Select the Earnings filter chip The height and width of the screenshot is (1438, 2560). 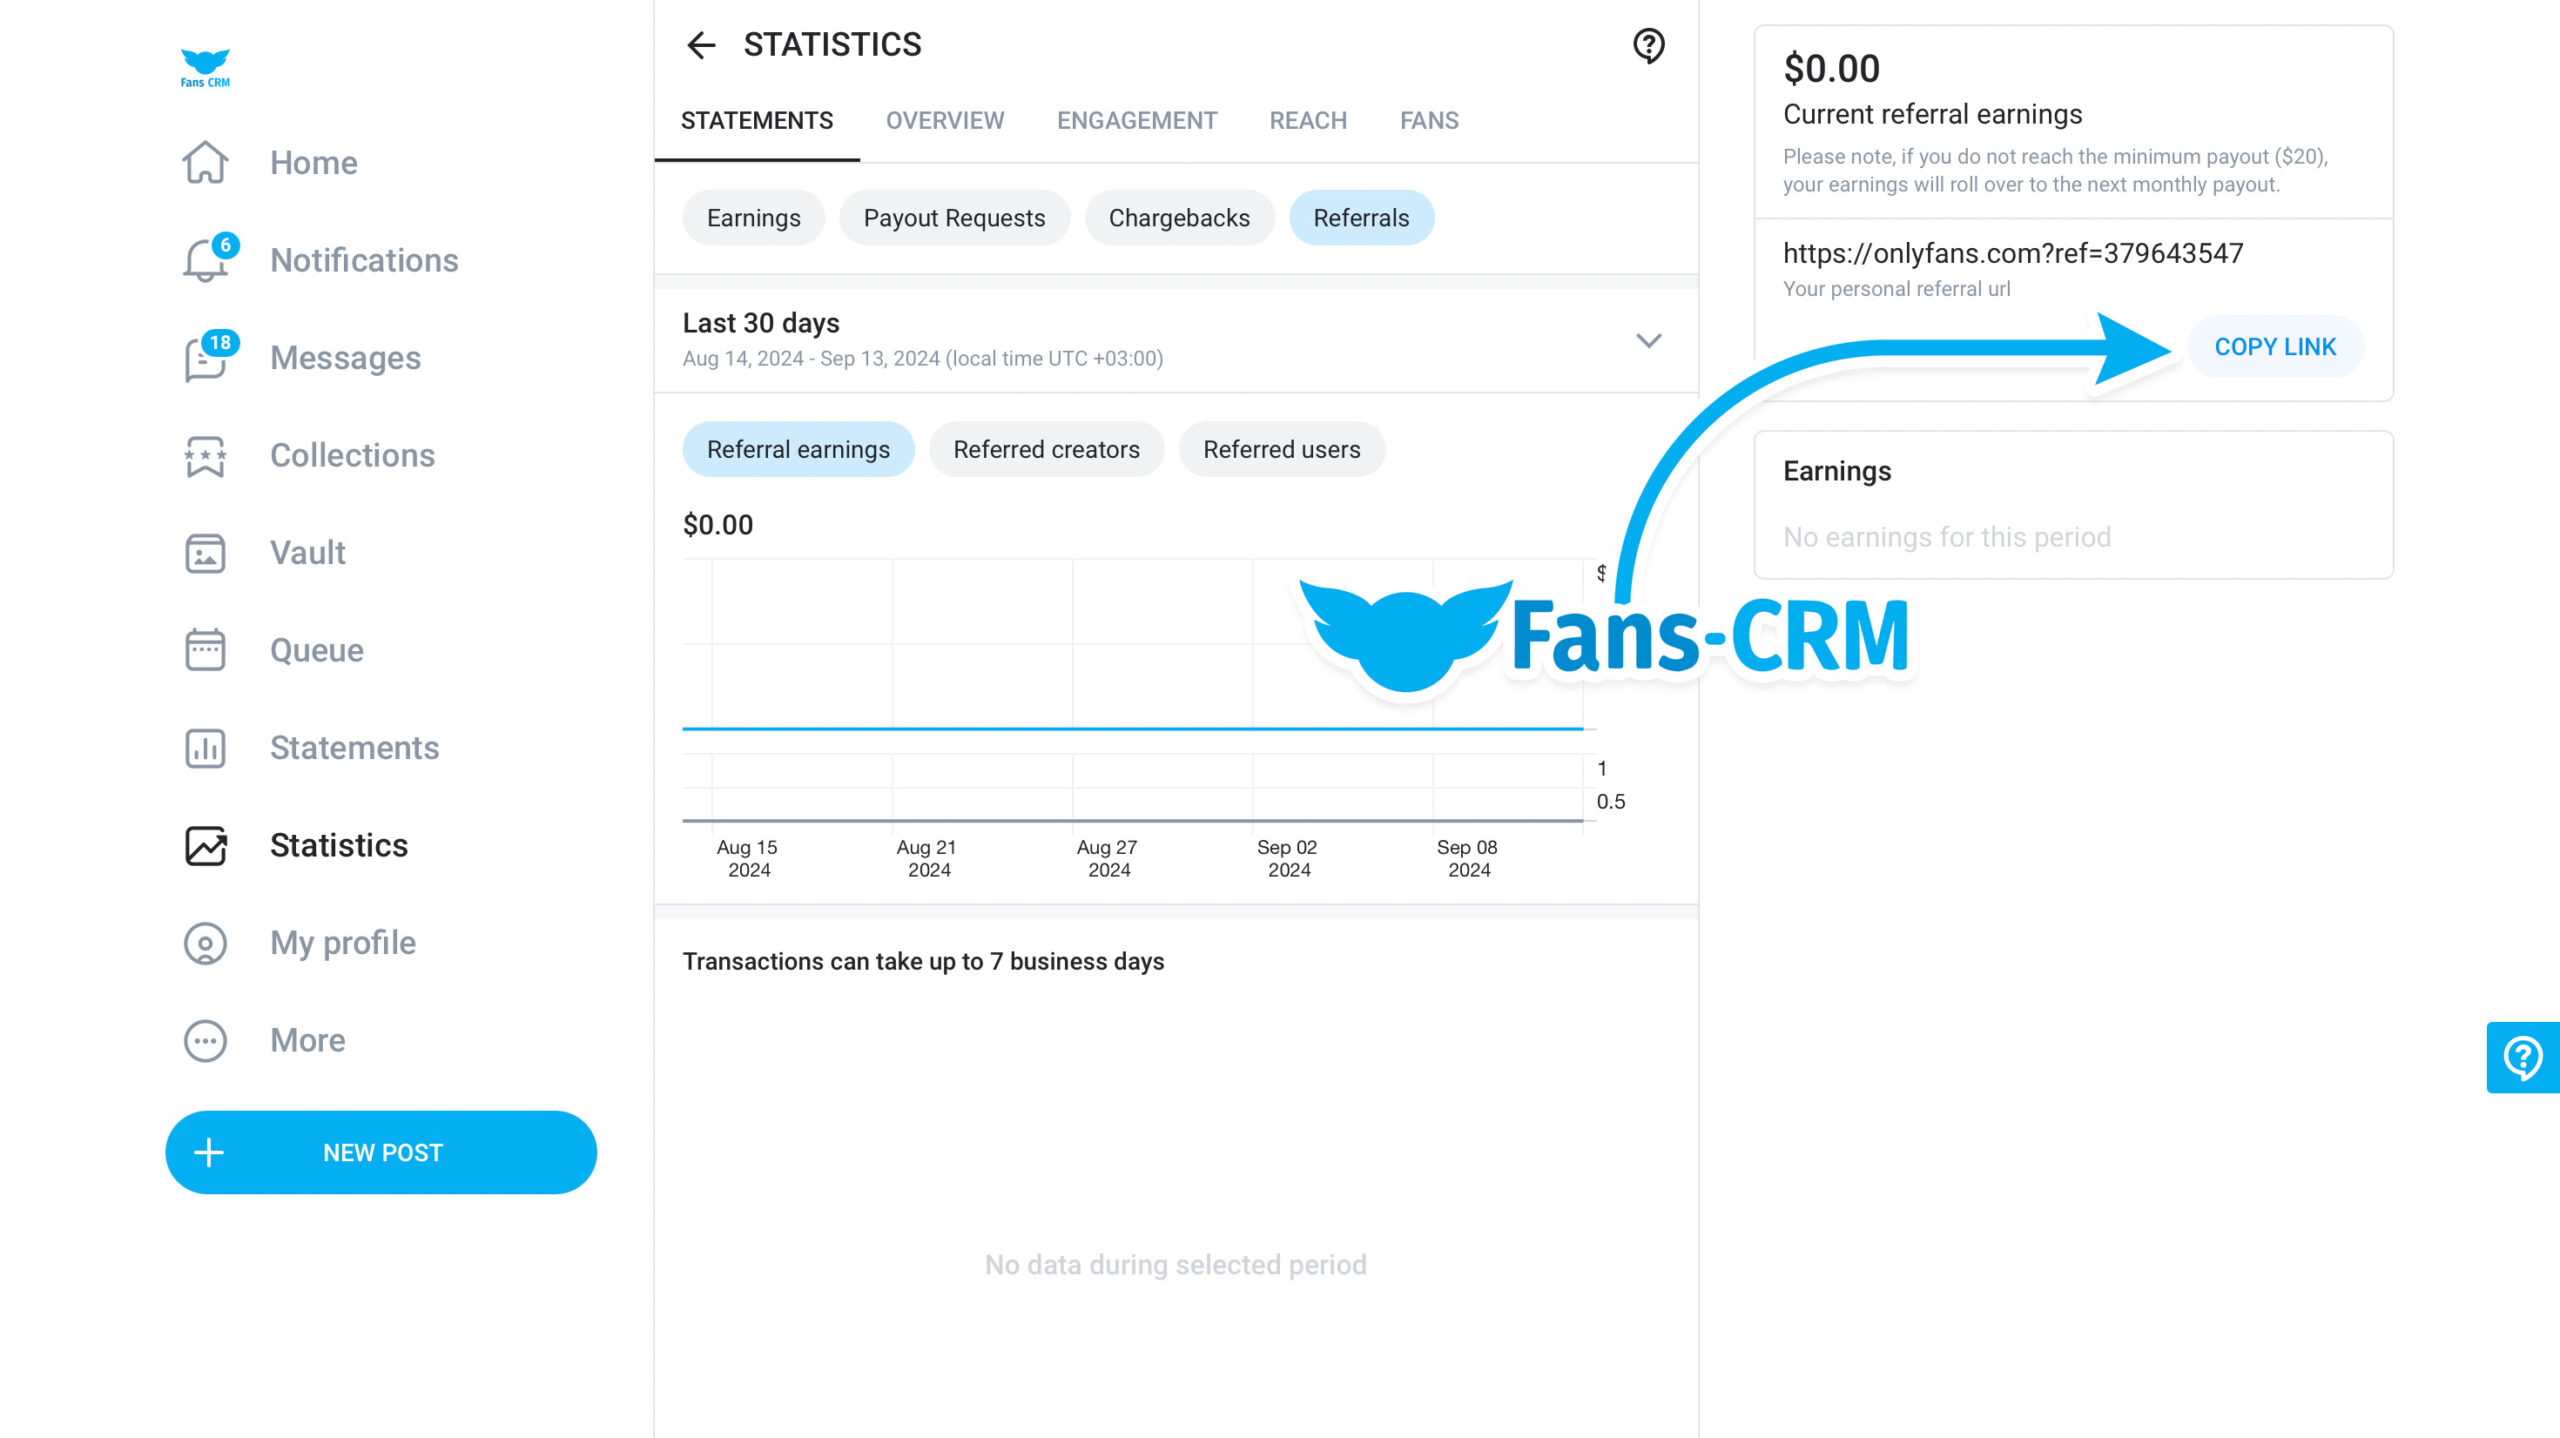753,218
